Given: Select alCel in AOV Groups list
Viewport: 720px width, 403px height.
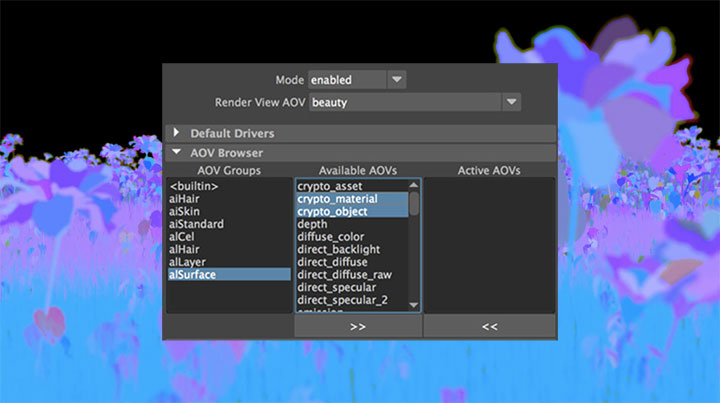Looking at the screenshot, I should [183, 237].
